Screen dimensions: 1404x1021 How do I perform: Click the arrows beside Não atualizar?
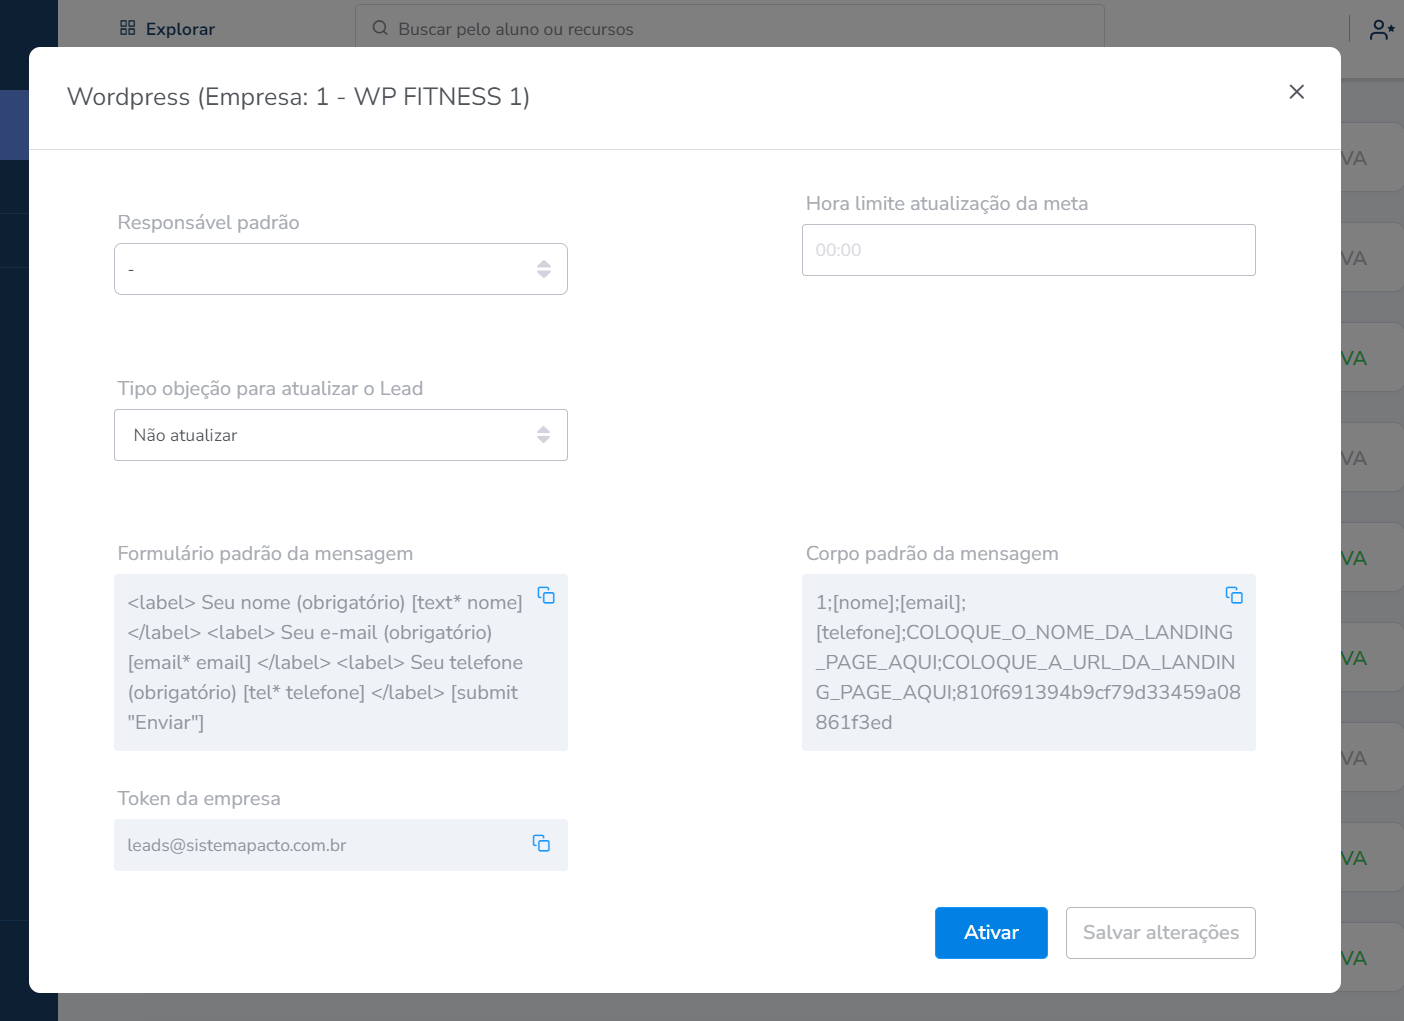tap(543, 435)
